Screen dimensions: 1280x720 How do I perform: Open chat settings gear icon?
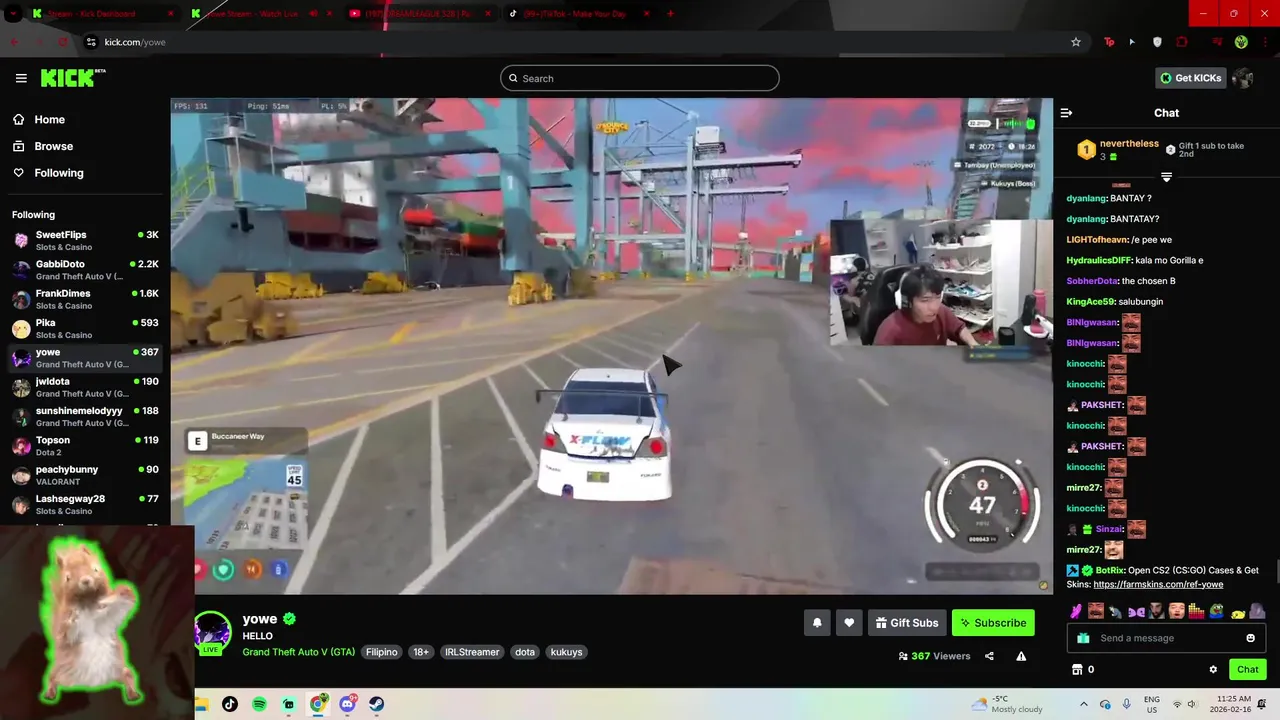(1213, 669)
